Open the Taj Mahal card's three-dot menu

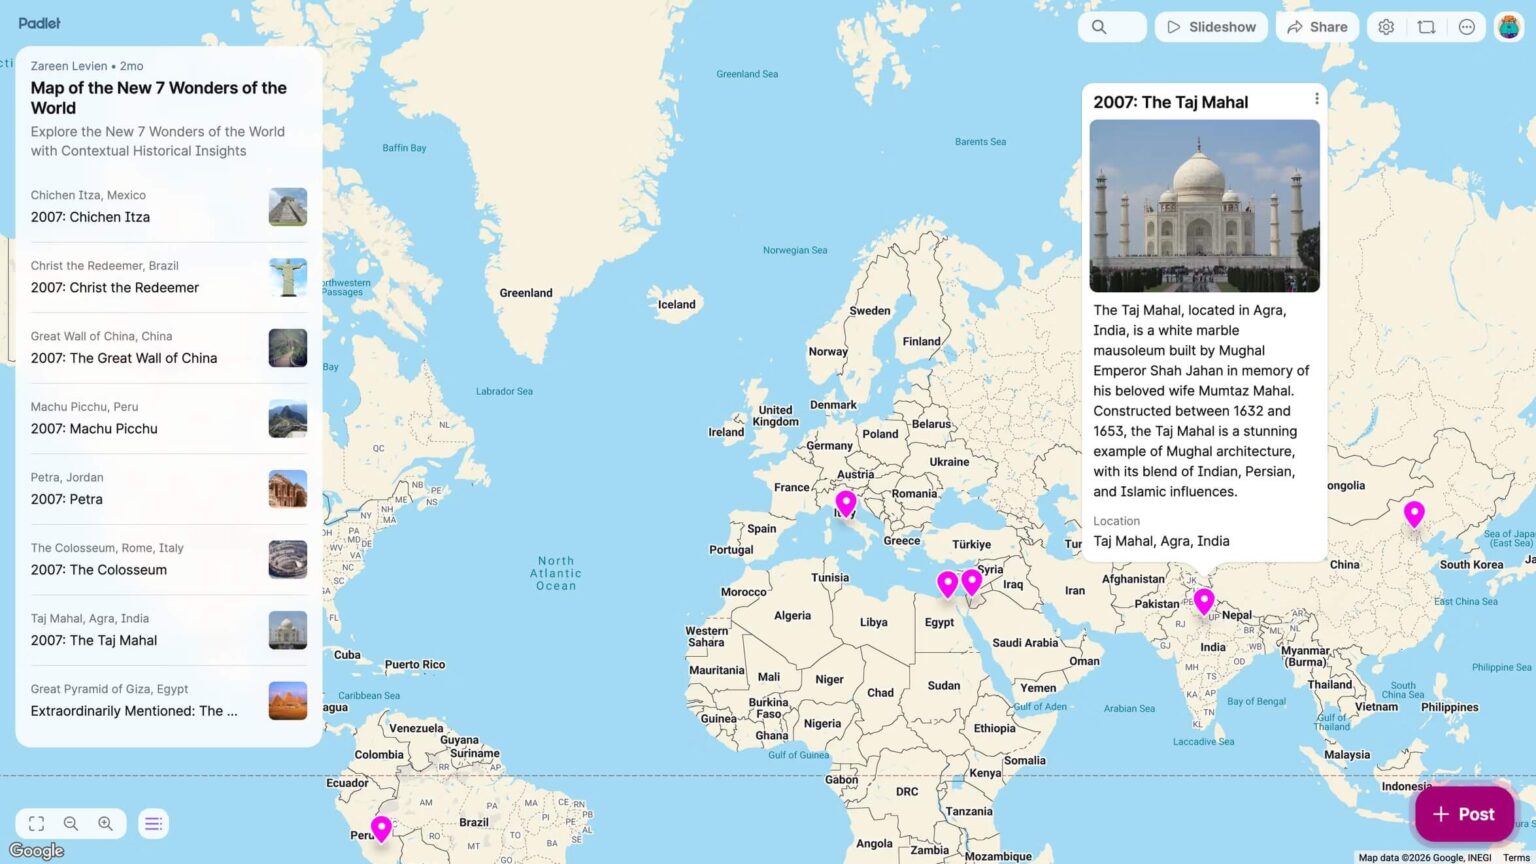tap(1317, 98)
